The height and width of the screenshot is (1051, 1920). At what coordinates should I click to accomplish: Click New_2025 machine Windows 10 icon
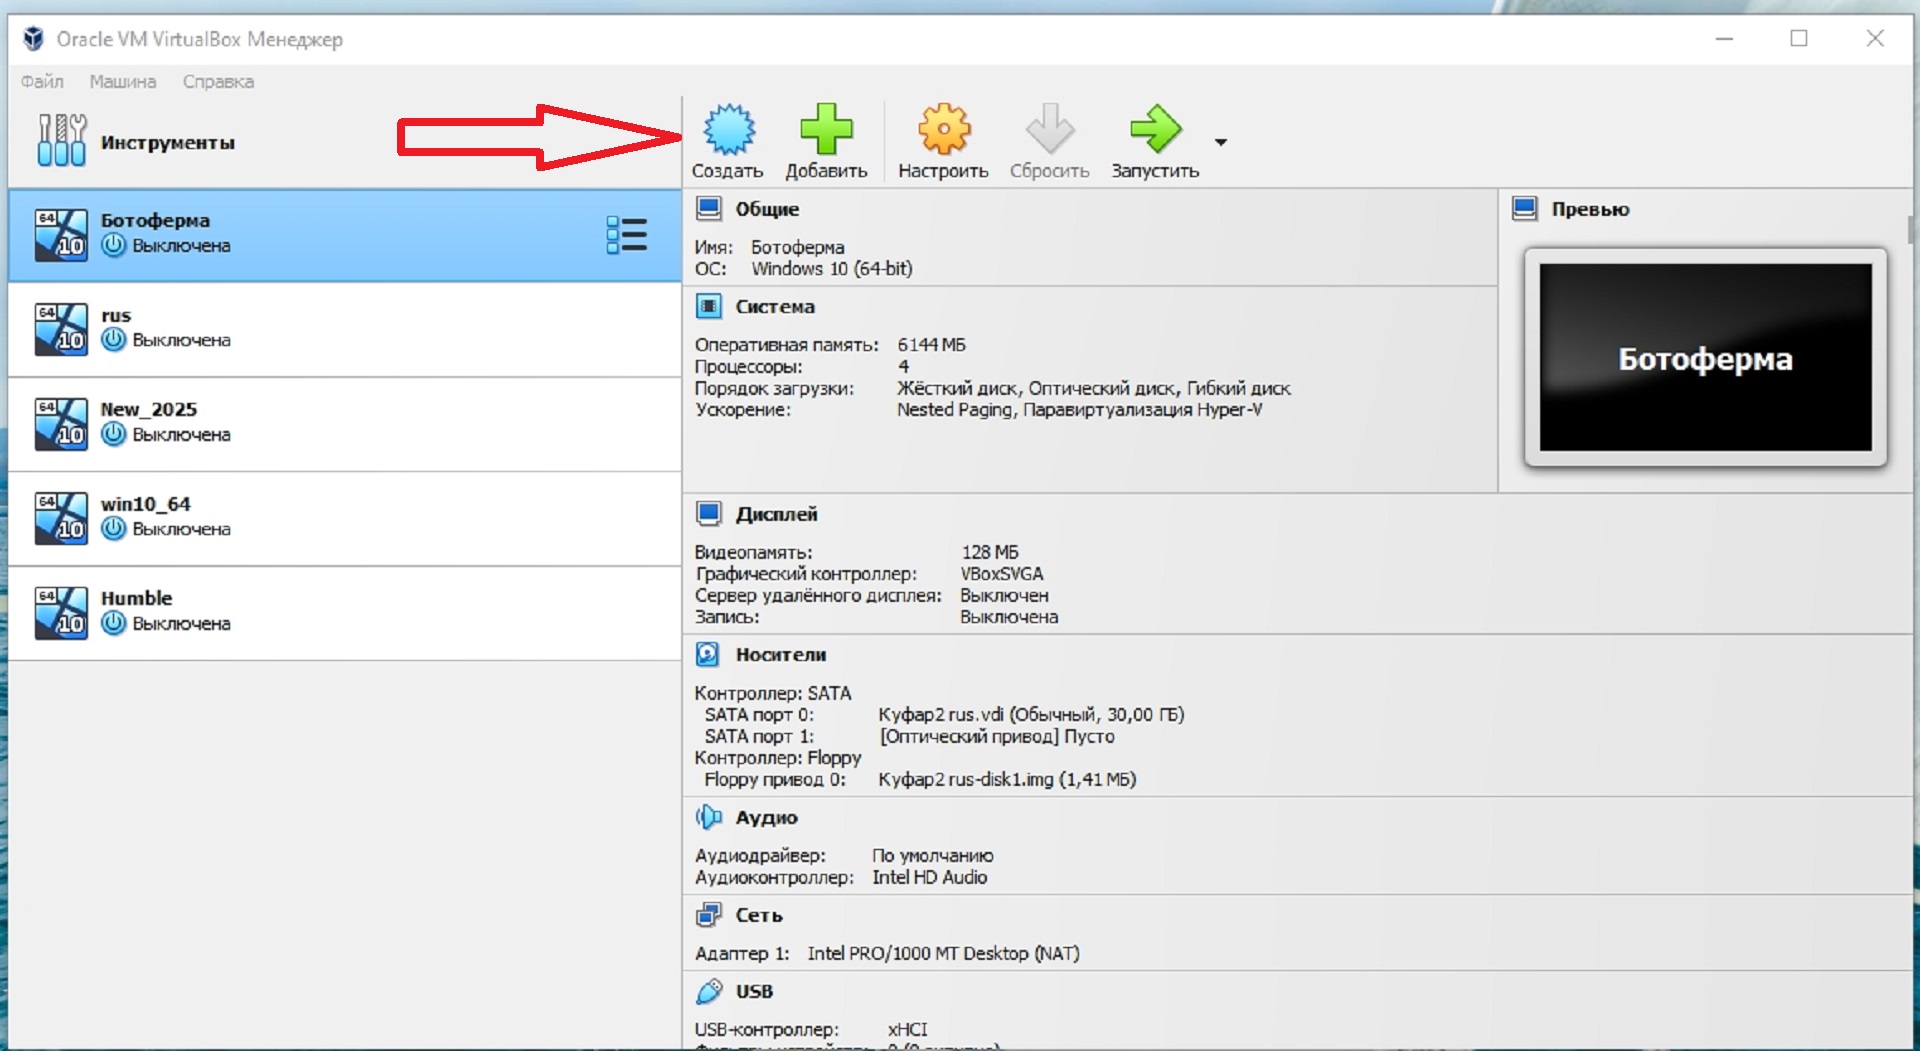click(x=61, y=424)
